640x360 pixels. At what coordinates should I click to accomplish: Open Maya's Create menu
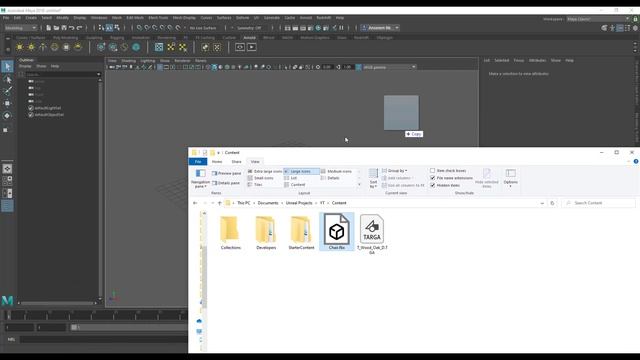[31, 18]
